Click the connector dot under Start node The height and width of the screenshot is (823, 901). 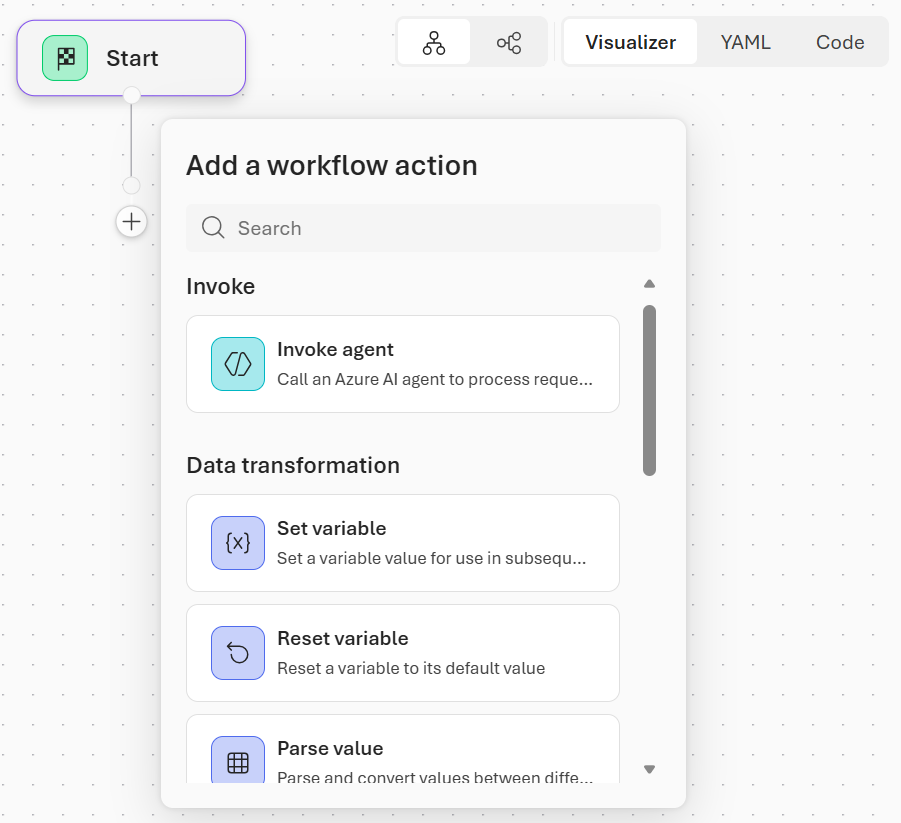point(131,96)
